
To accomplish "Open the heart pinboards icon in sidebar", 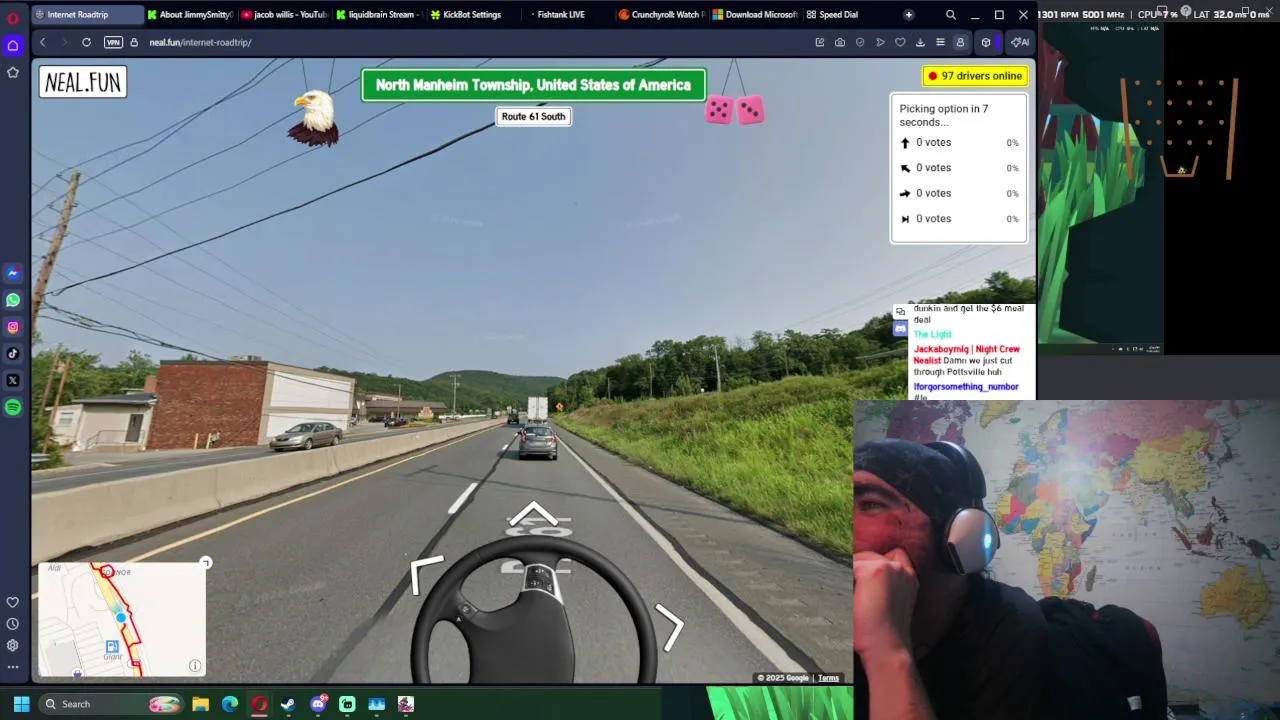I will point(13,602).
